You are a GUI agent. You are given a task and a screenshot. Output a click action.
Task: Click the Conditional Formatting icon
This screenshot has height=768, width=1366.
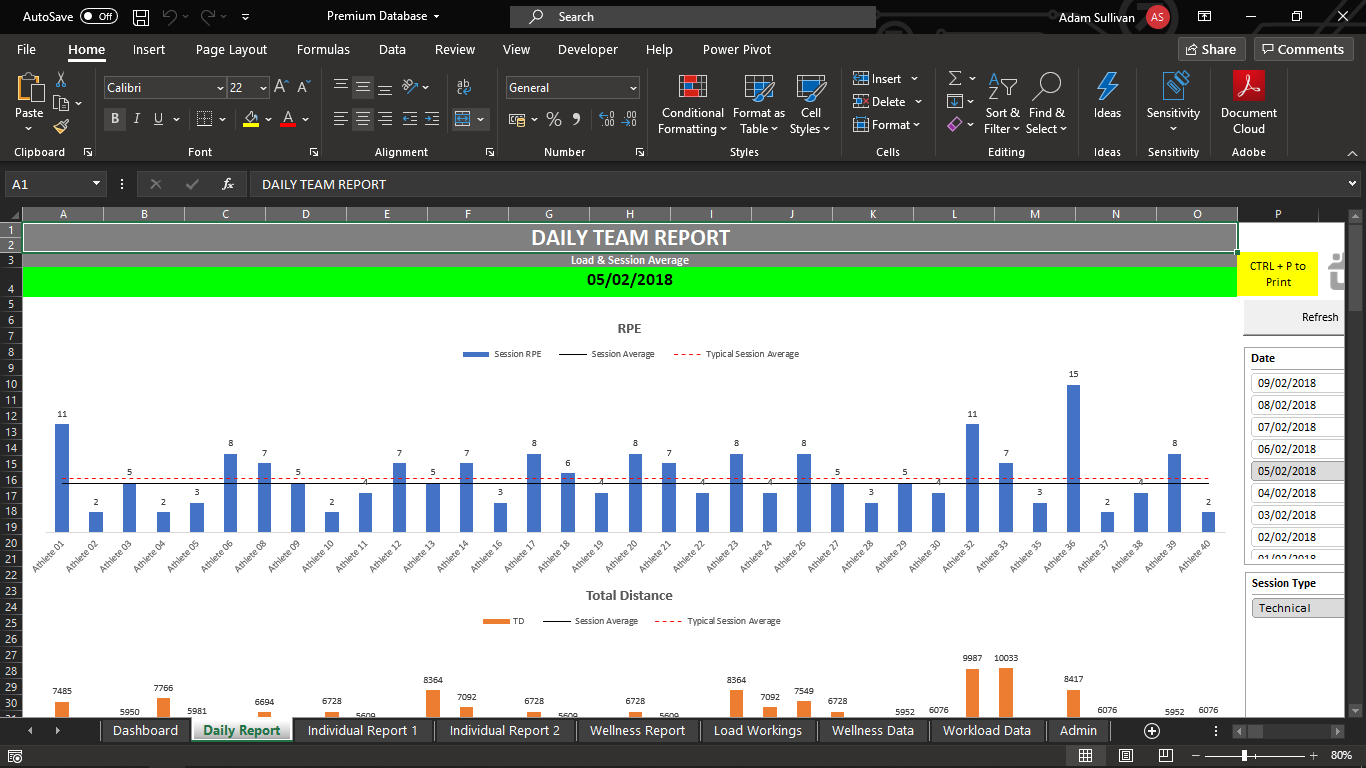tap(692, 88)
